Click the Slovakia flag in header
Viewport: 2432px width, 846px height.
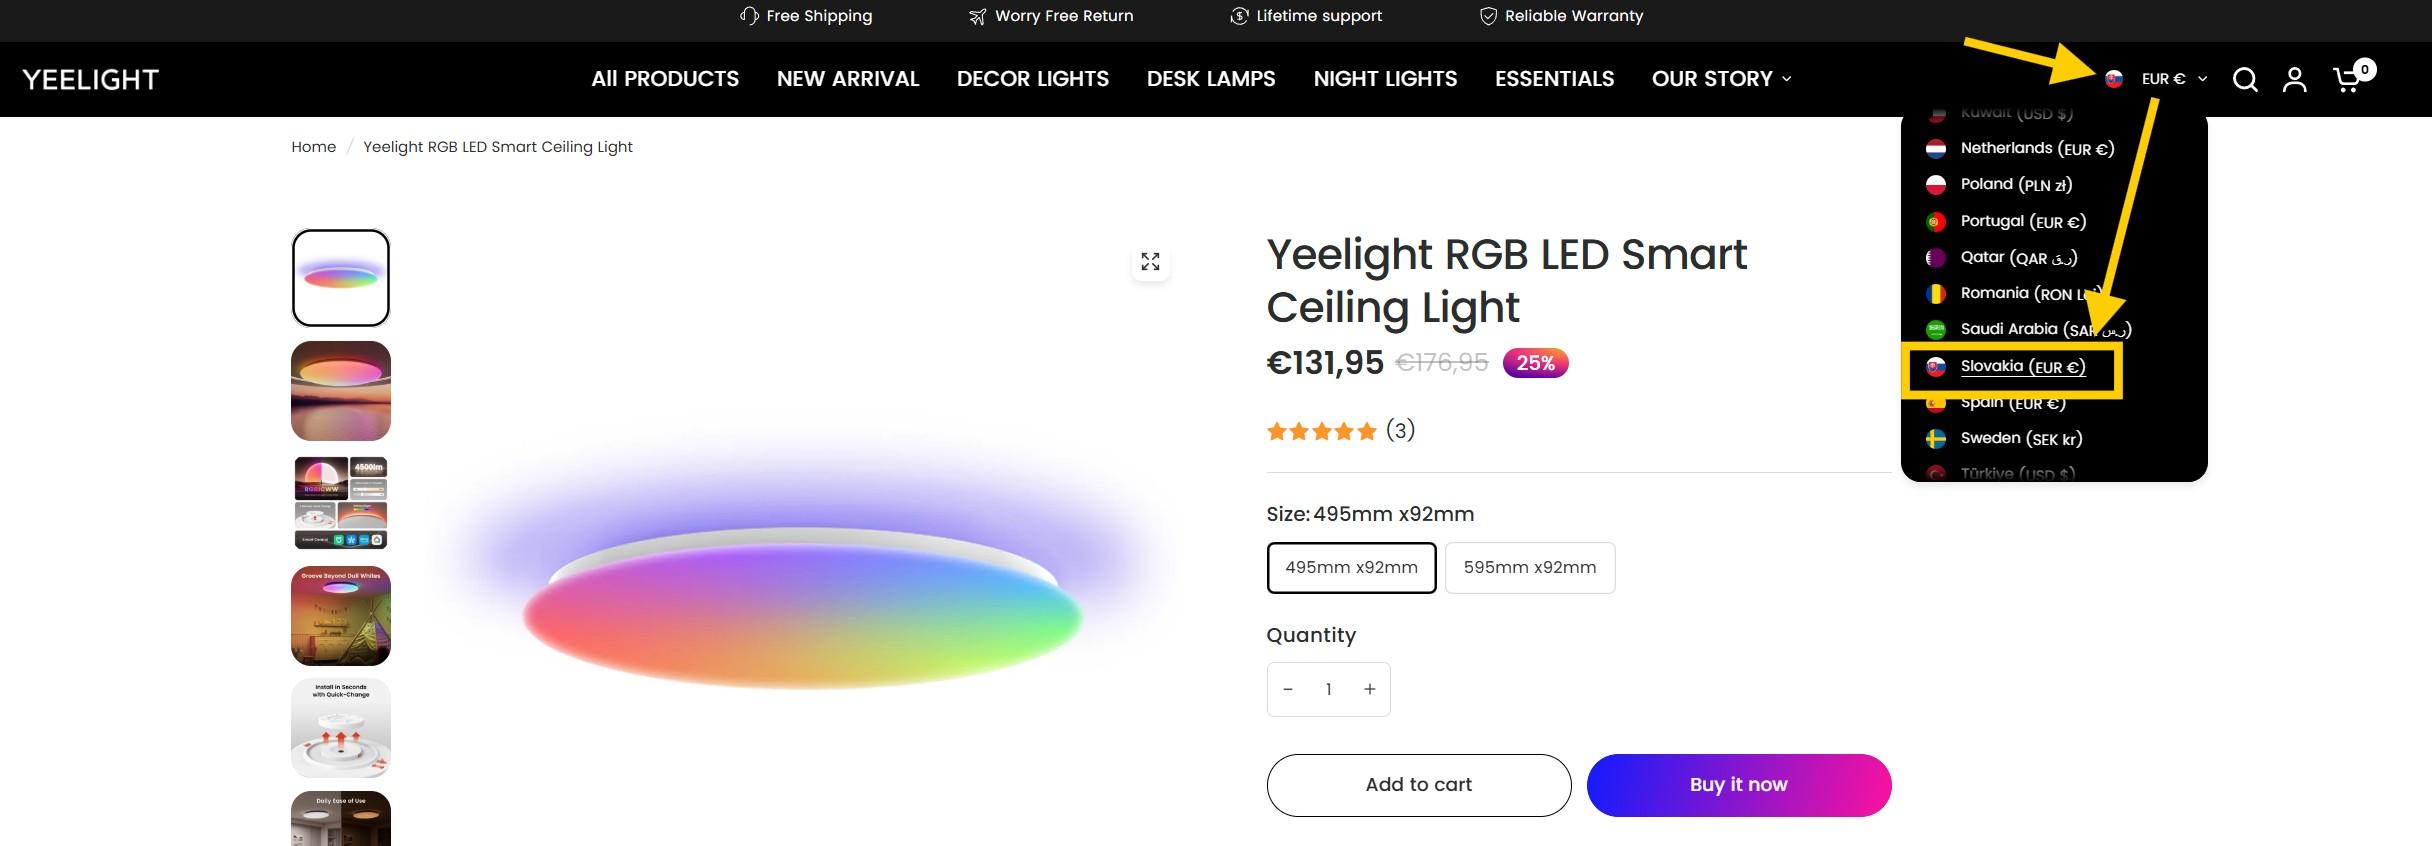tap(2114, 79)
